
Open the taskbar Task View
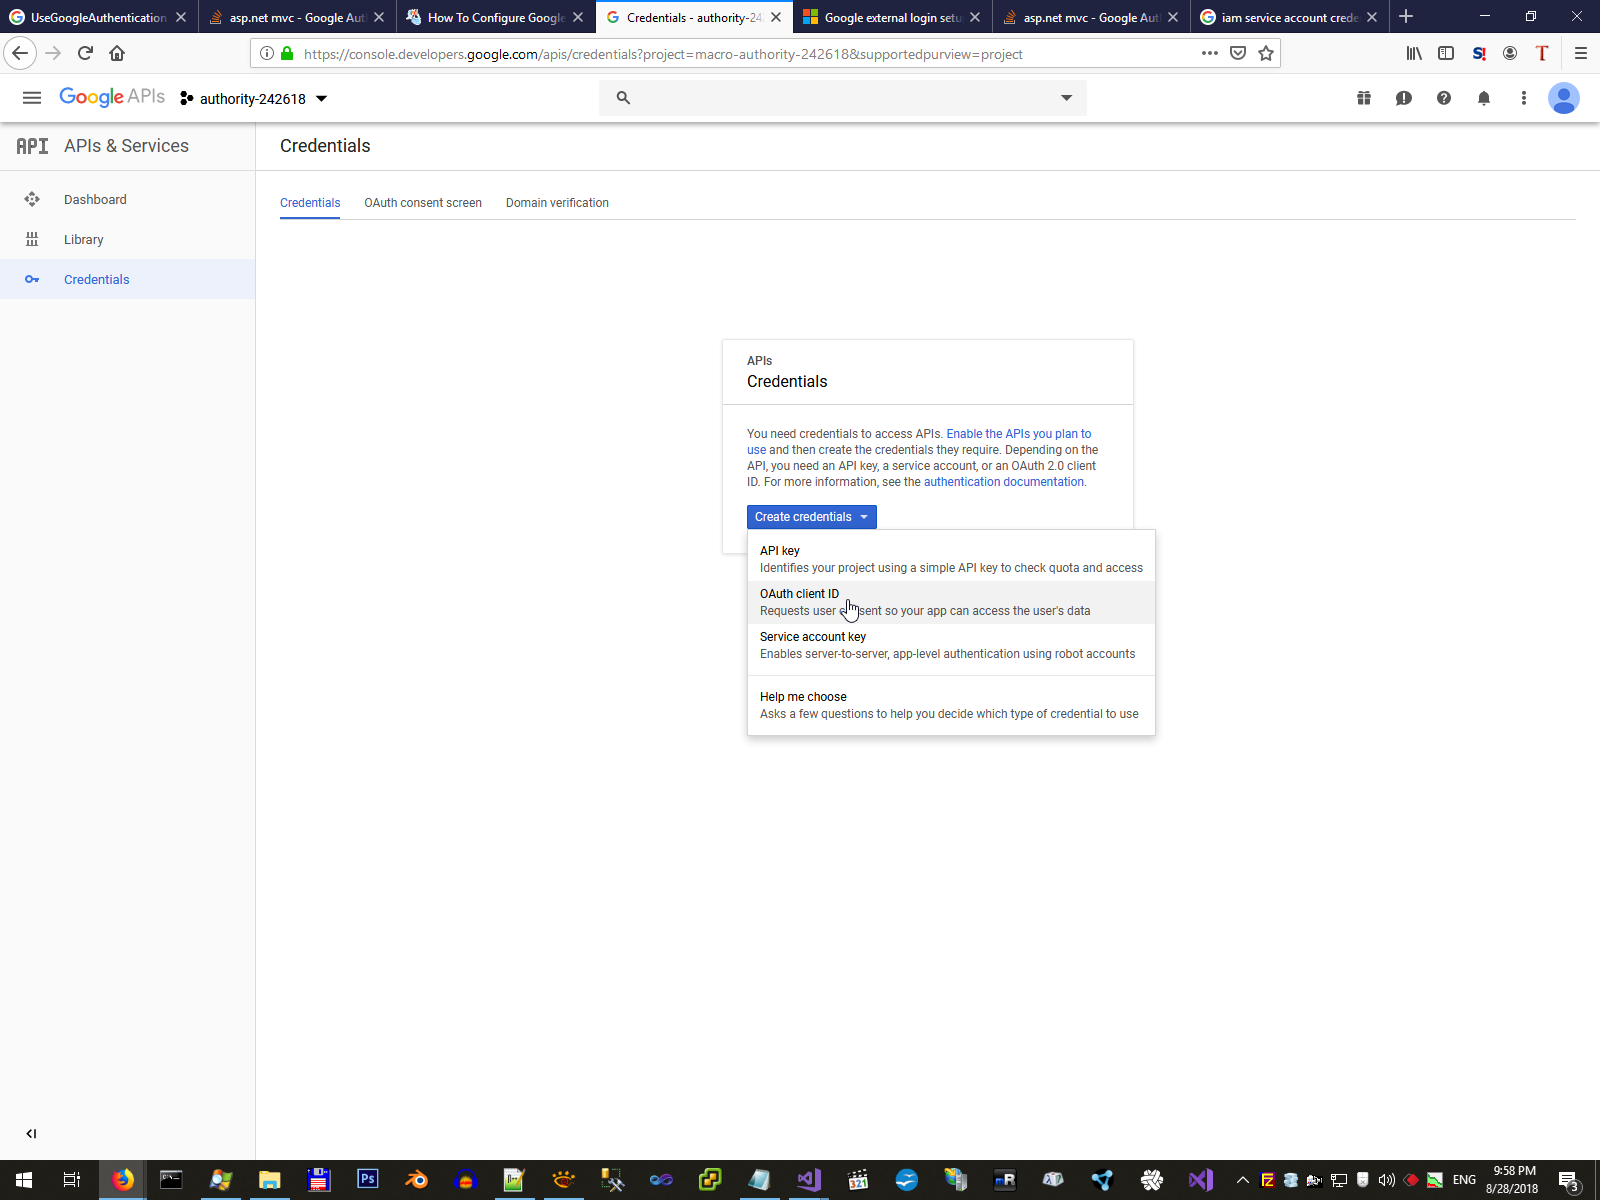[72, 1180]
